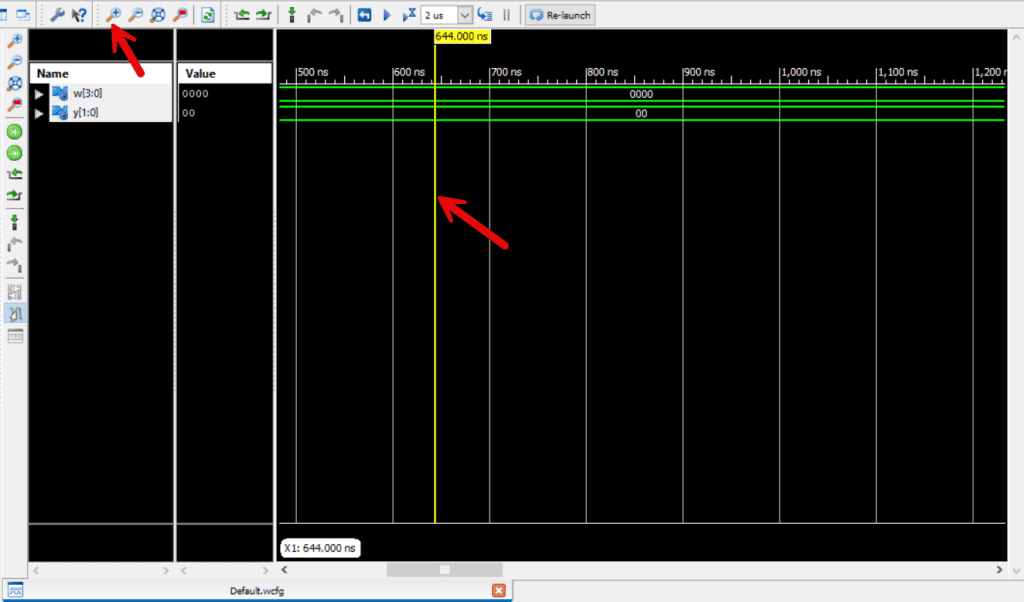Run the simulation

coord(387,15)
